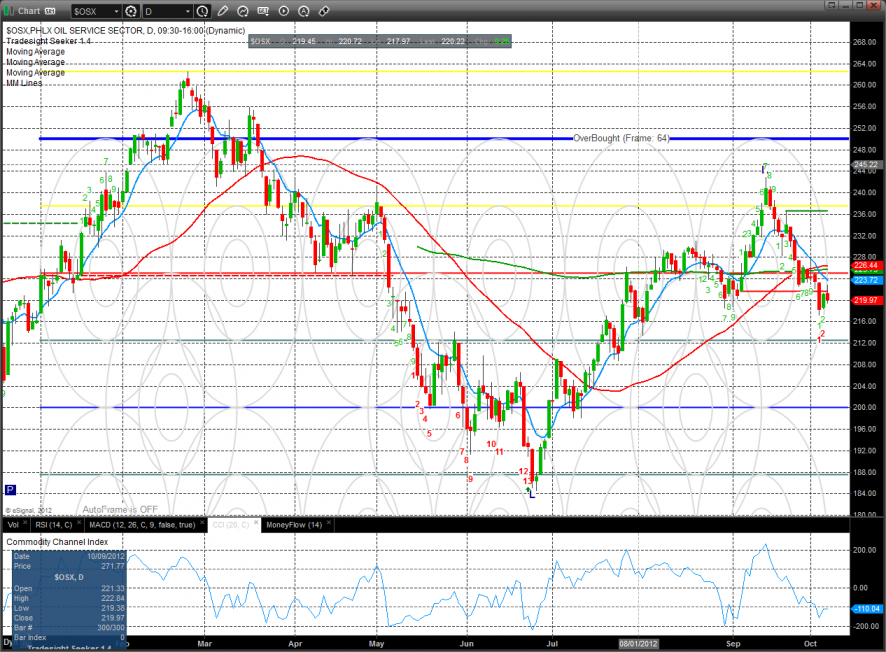Open the studies chart-line icon
886x652 pixels.
(x=243, y=11)
